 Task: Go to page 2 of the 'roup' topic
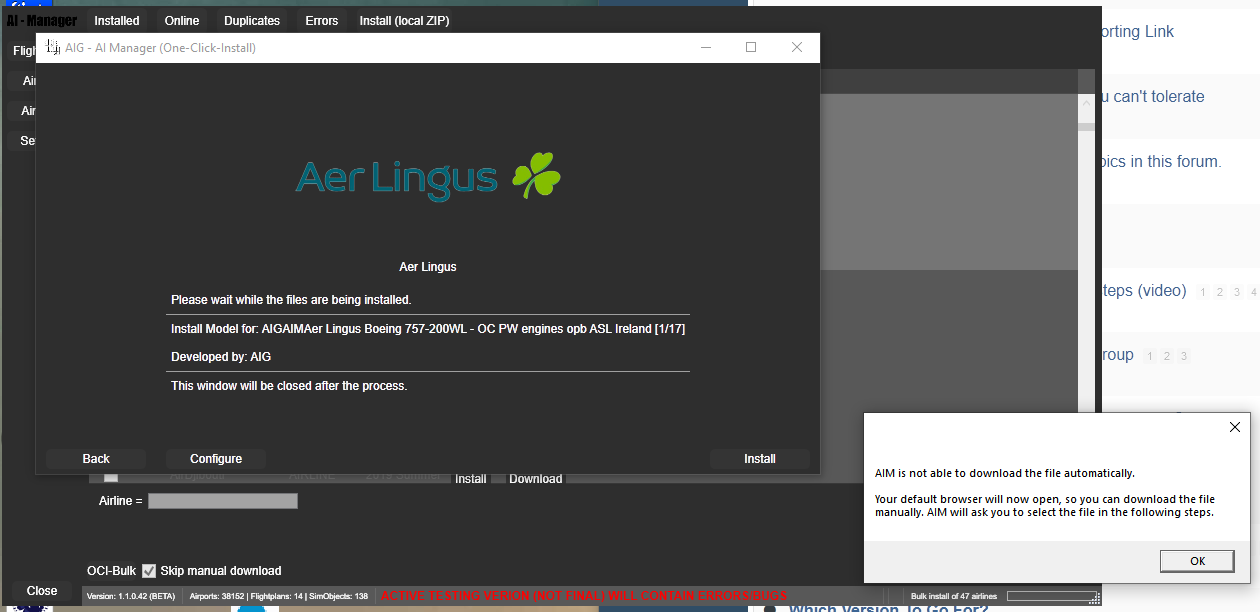click(x=1167, y=356)
